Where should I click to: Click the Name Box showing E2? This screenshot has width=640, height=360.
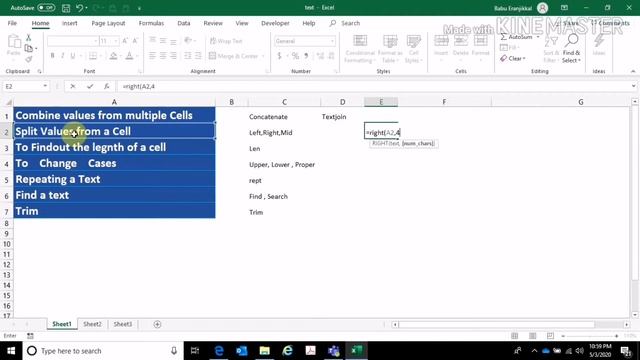[23, 86]
